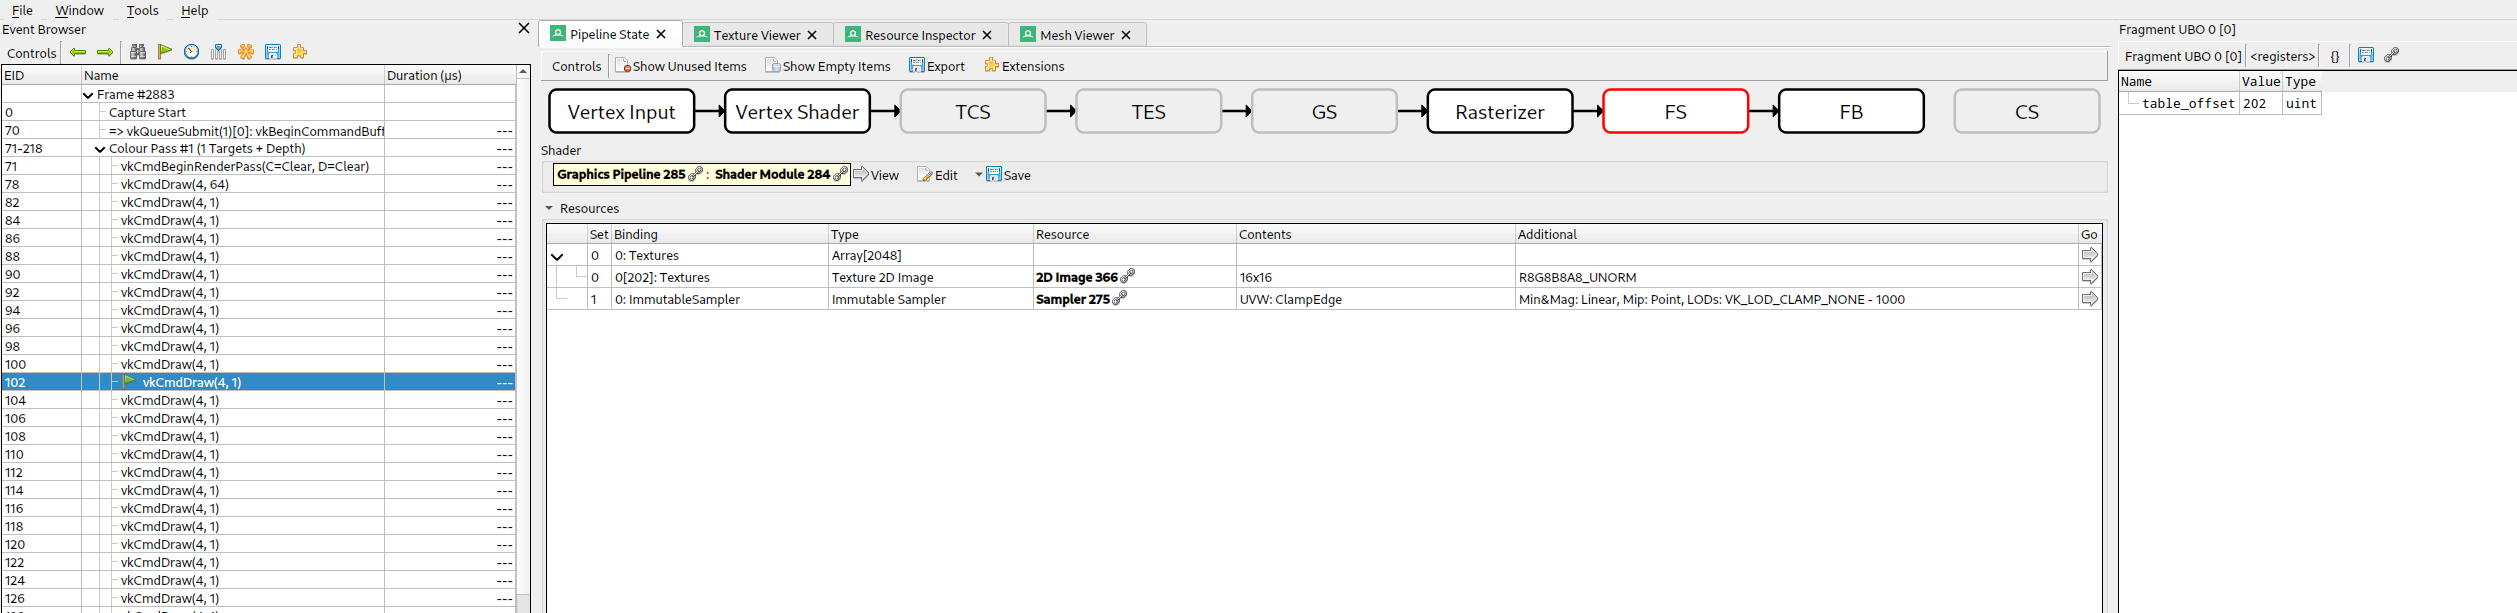Image resolution: width=2517 pixels, height=613 pixels.
Task: Collapse the Resources section
Action: point(549,209)
